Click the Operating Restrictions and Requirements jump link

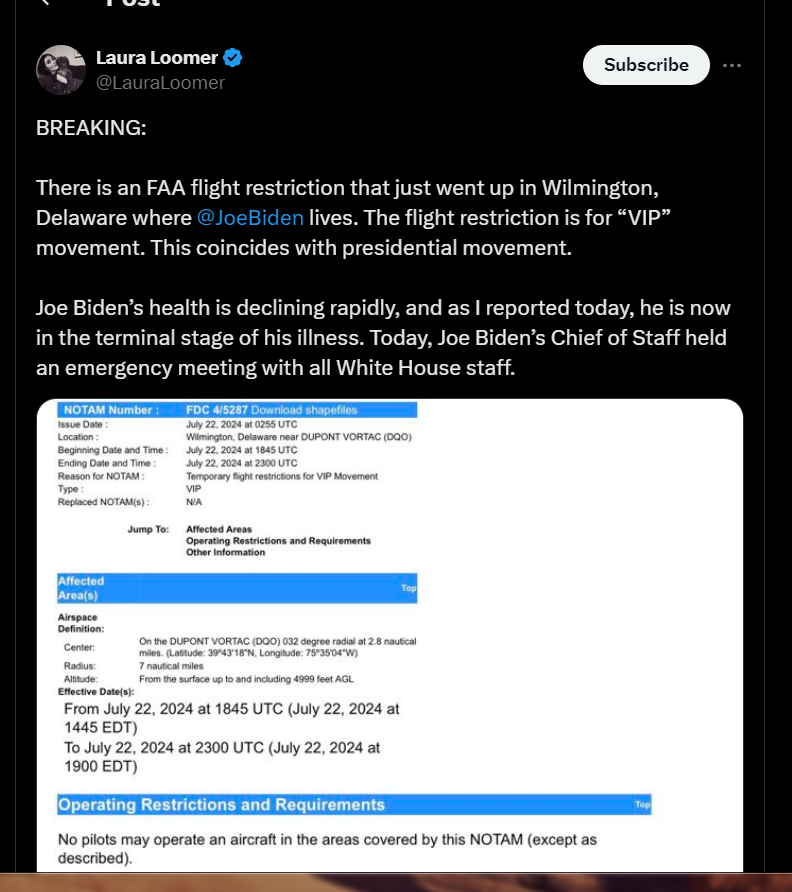point(278,541)
